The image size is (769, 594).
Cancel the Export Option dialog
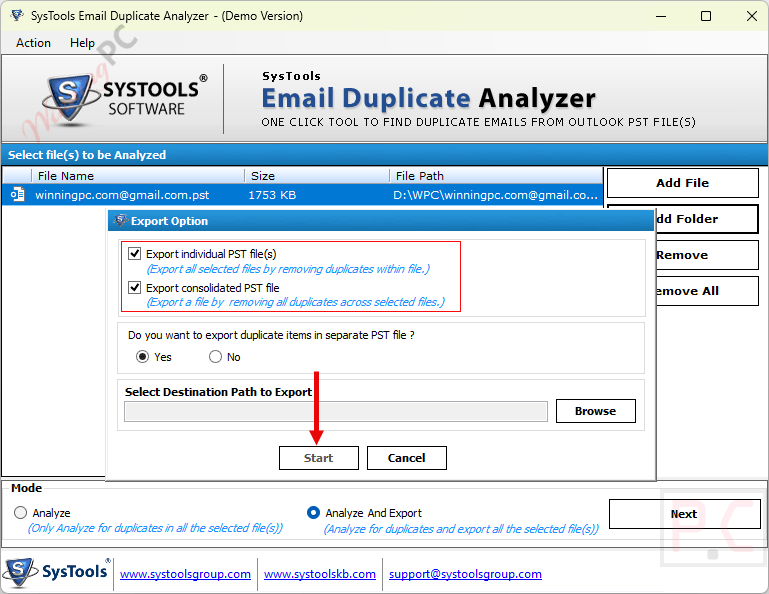pos(407,458)
